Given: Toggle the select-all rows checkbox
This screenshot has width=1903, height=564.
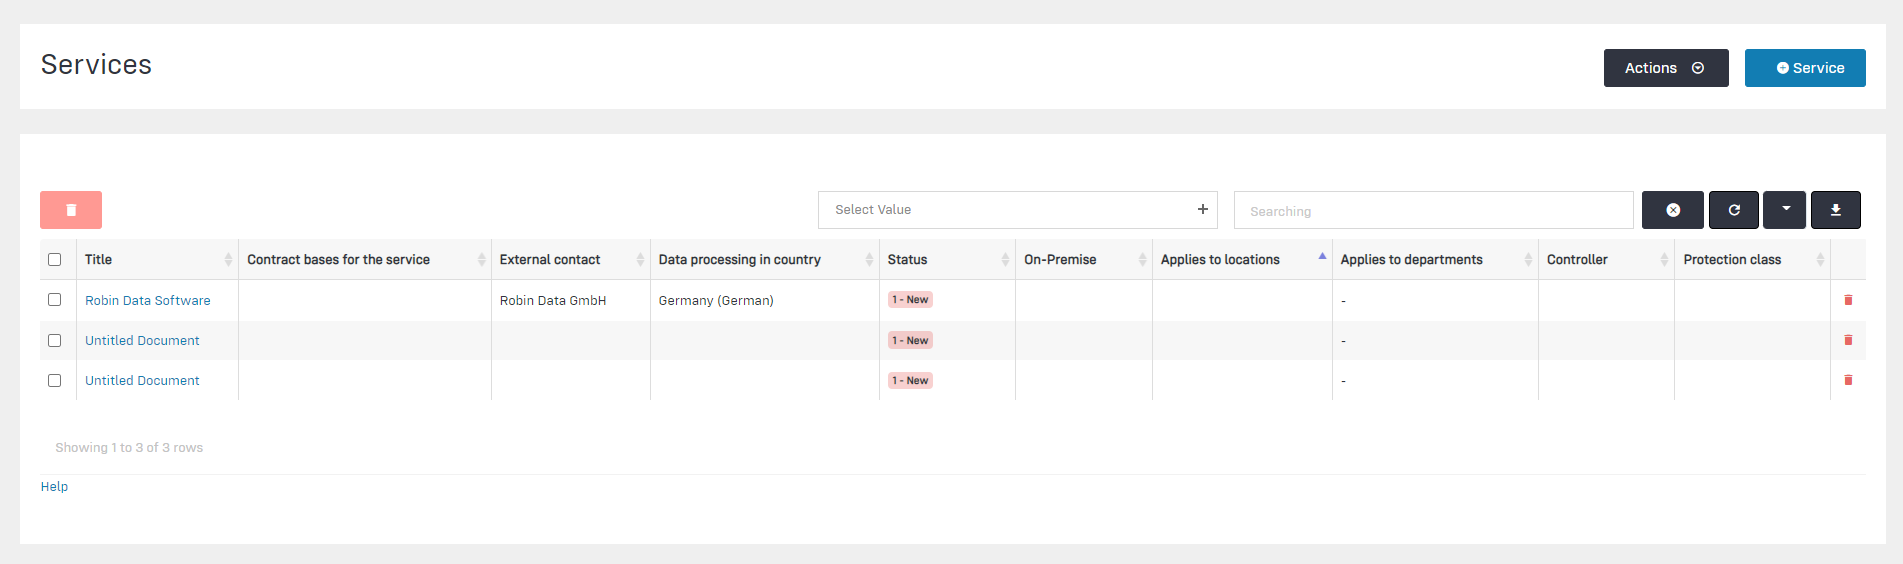Looking at the screenshot, I should click(55, 260).
